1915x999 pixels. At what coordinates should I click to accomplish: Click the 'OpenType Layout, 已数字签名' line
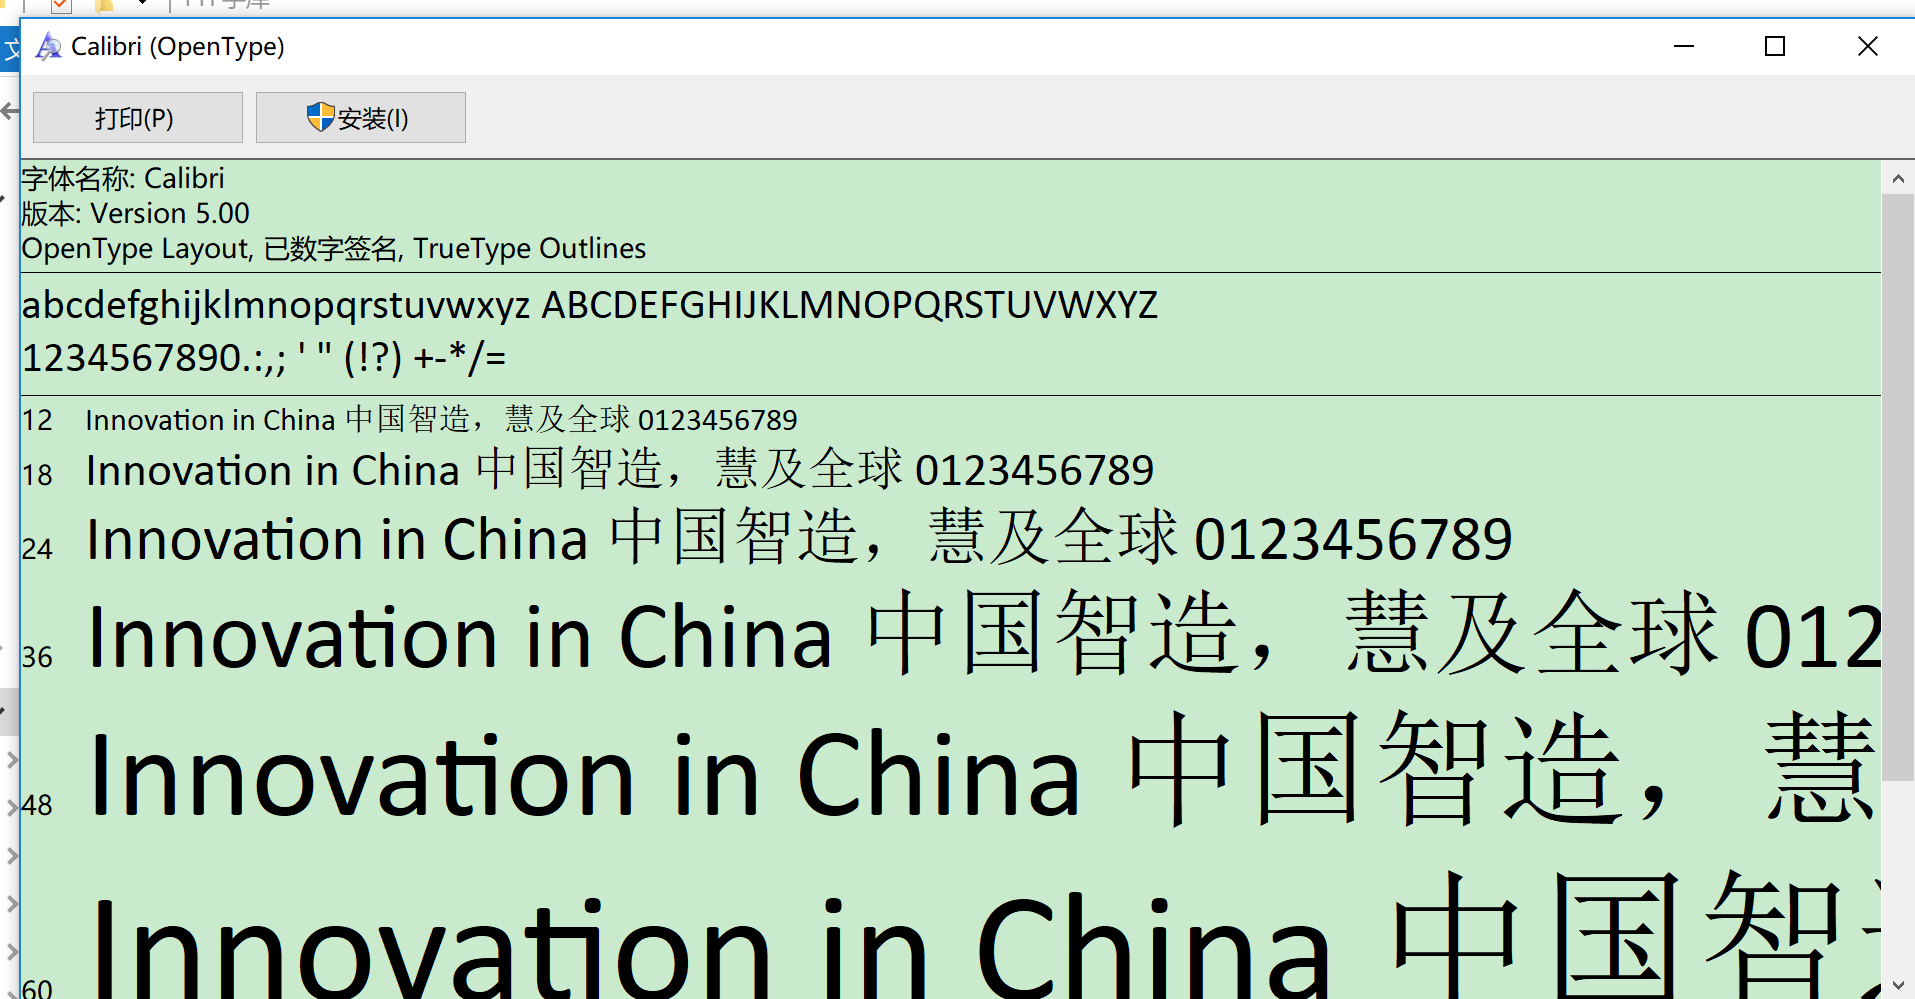coord(334,248)
